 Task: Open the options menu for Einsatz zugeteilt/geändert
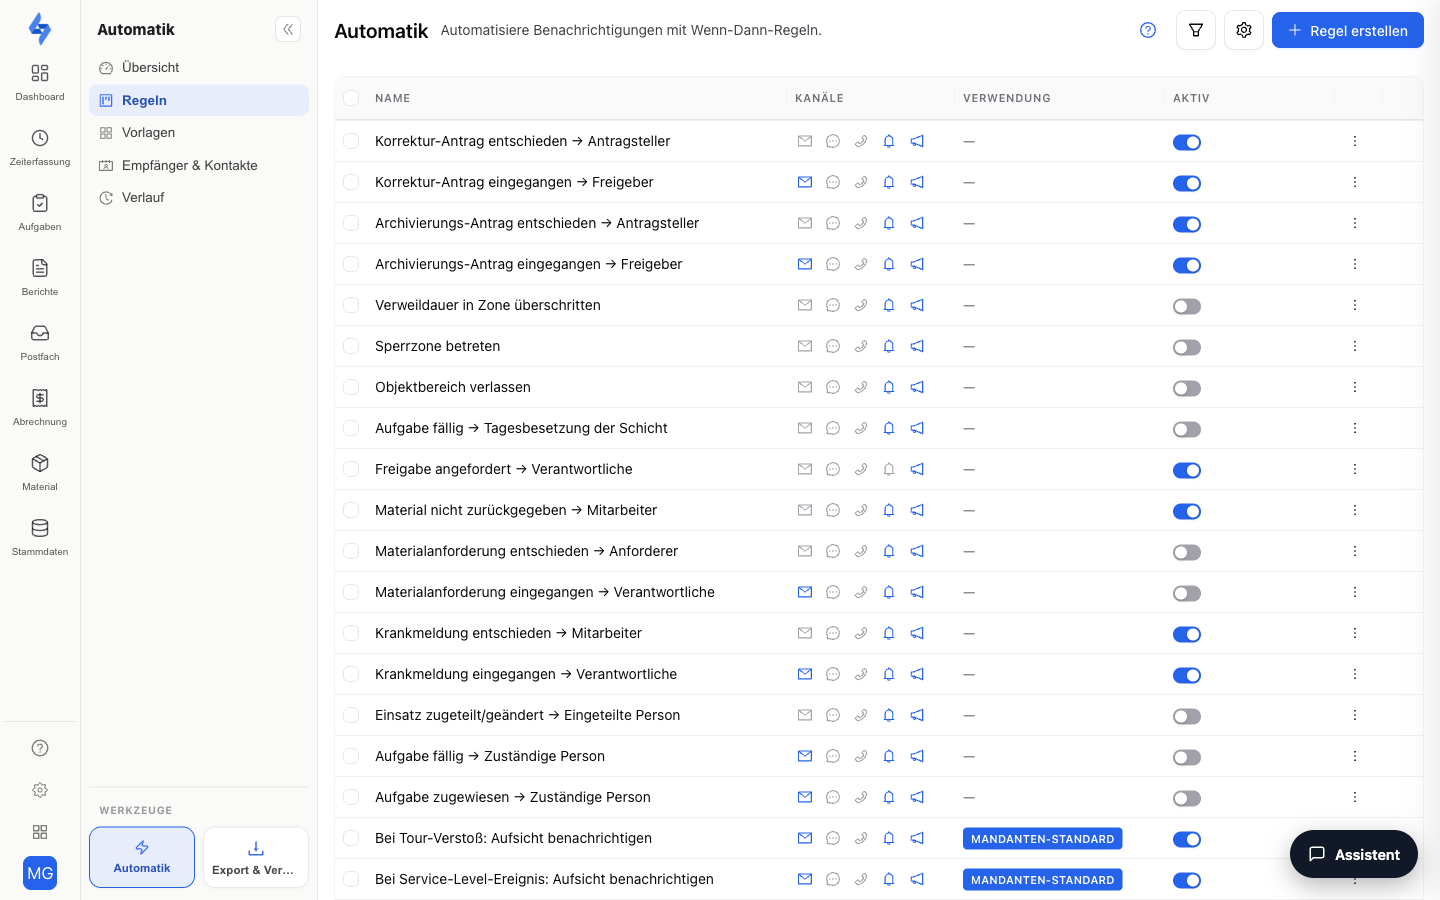[1355, 715]
